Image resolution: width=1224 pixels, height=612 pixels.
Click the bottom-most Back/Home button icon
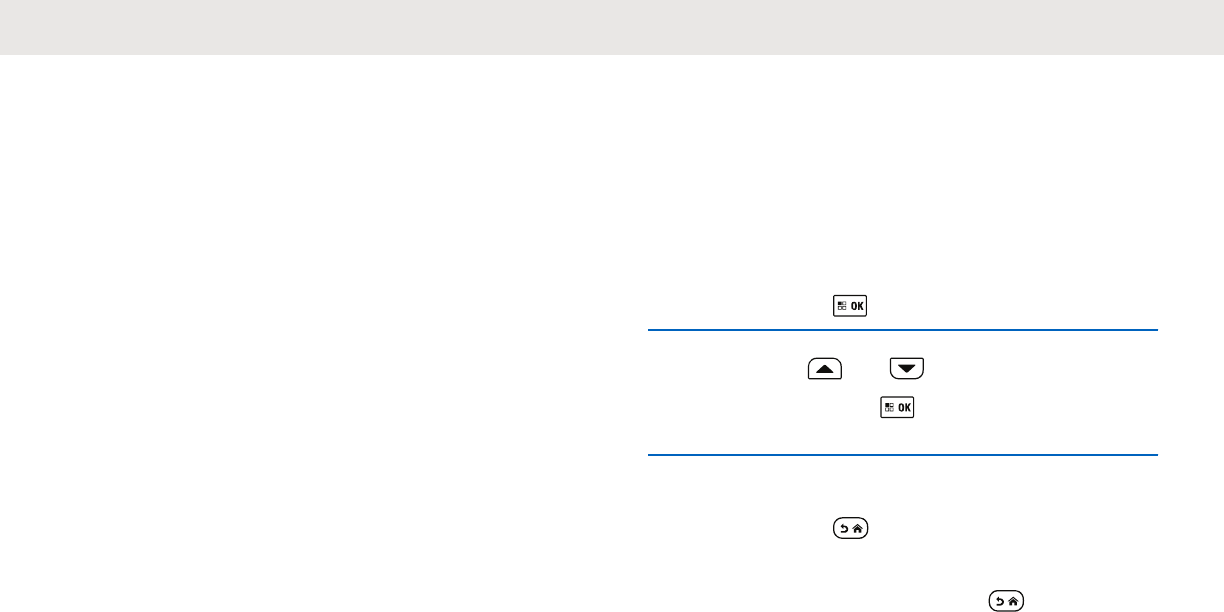tap(1007, 601)
